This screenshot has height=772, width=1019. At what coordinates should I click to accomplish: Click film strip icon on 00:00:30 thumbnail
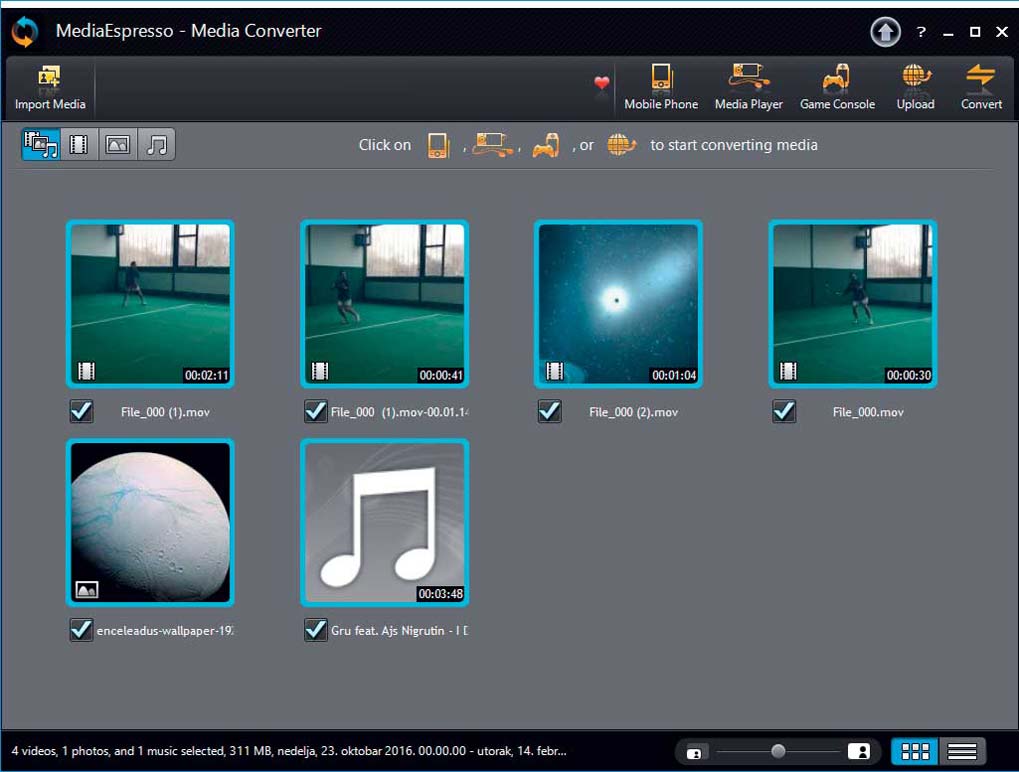[788, 371]
